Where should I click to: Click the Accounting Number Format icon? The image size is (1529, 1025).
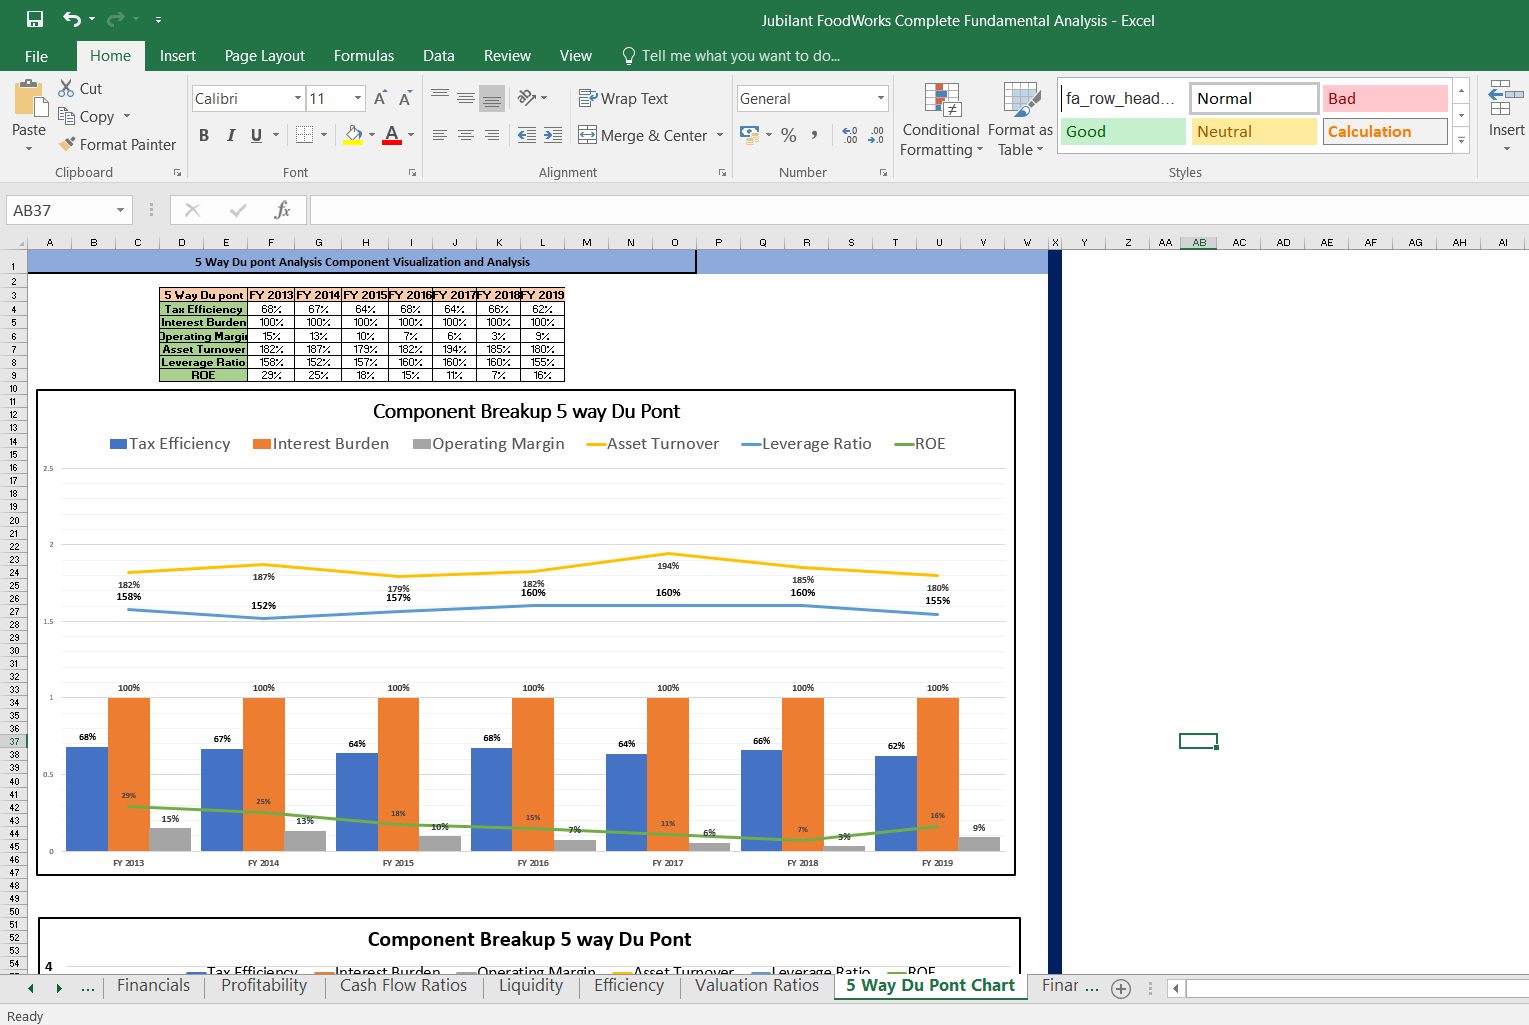(748, 135)
